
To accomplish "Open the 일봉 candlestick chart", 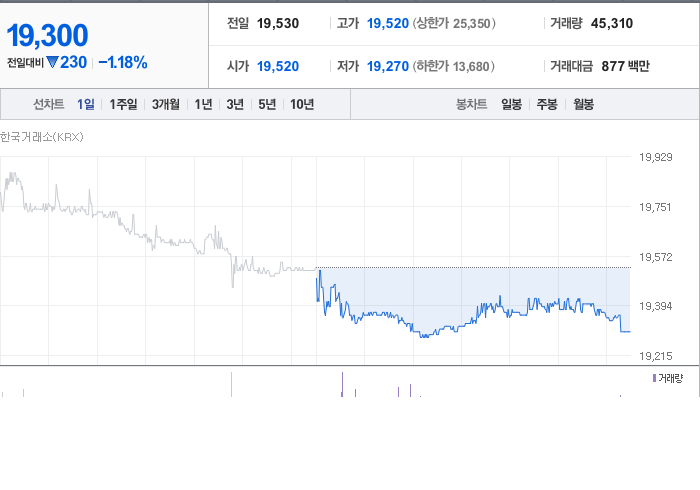I will [511, 104].
